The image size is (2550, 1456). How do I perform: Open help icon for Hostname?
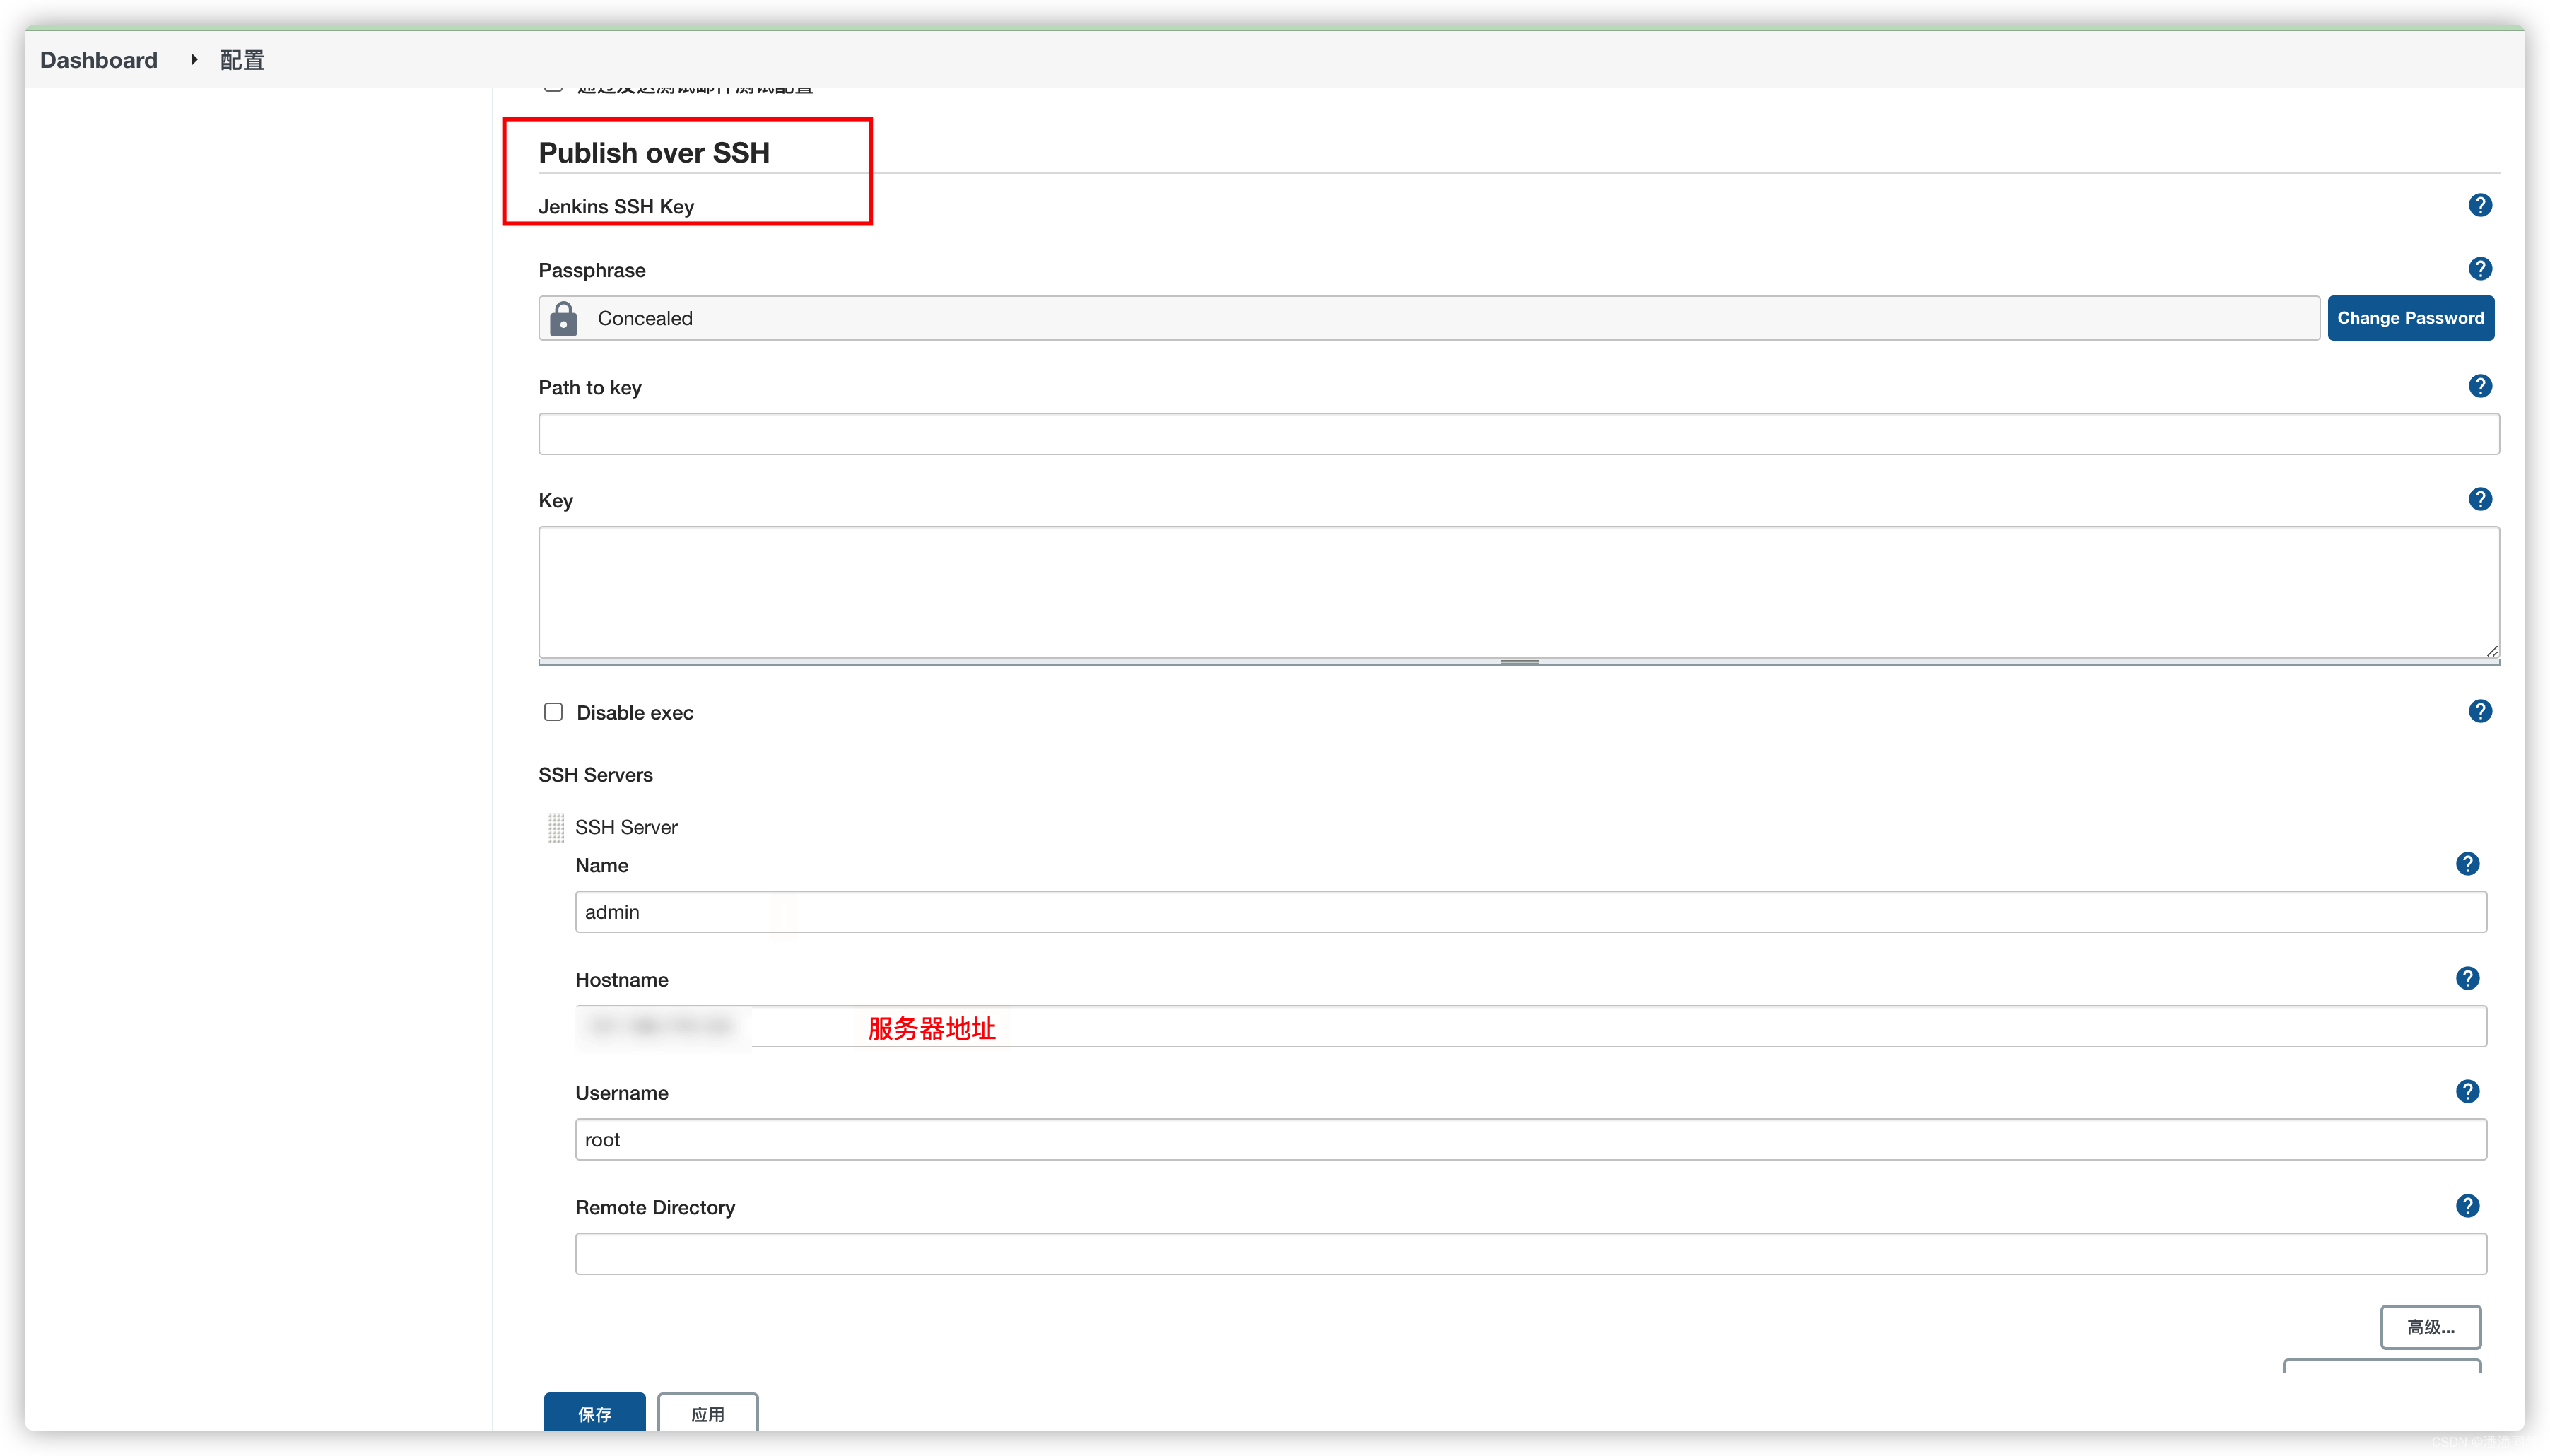coord(2467,978)
